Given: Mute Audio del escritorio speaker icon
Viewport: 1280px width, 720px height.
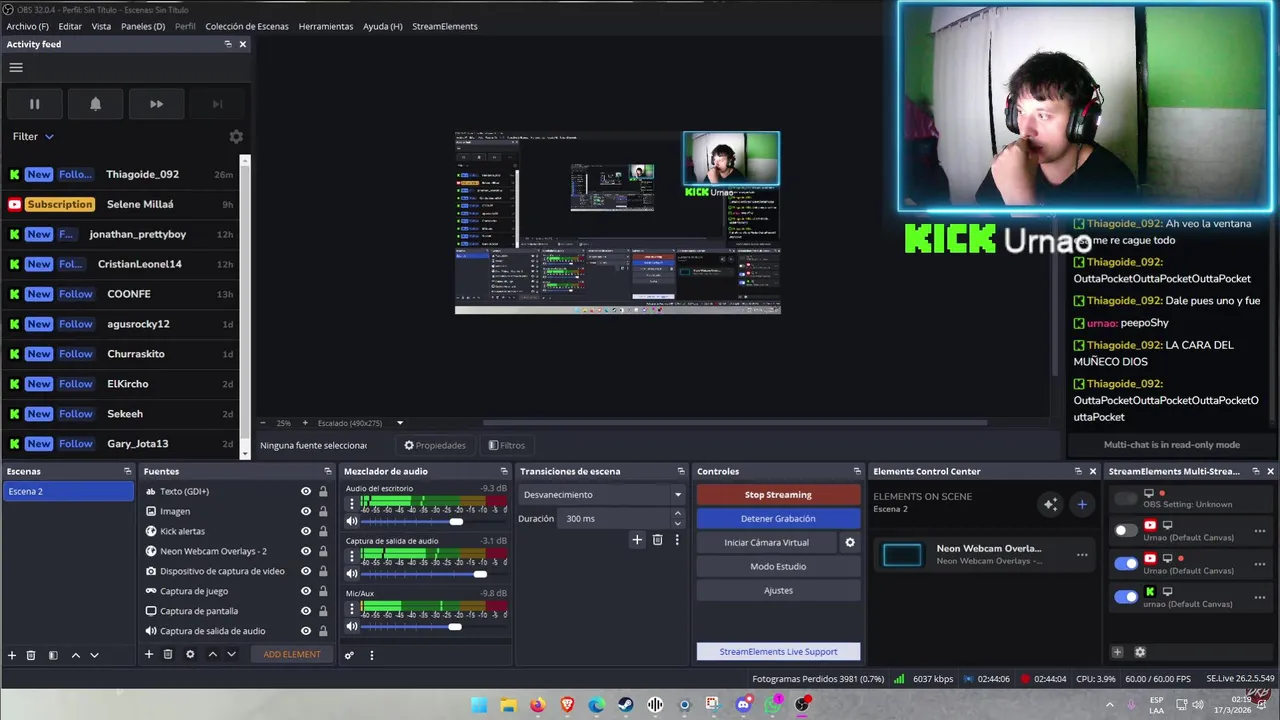Looking at the screenshot, I should click(352, 521).
